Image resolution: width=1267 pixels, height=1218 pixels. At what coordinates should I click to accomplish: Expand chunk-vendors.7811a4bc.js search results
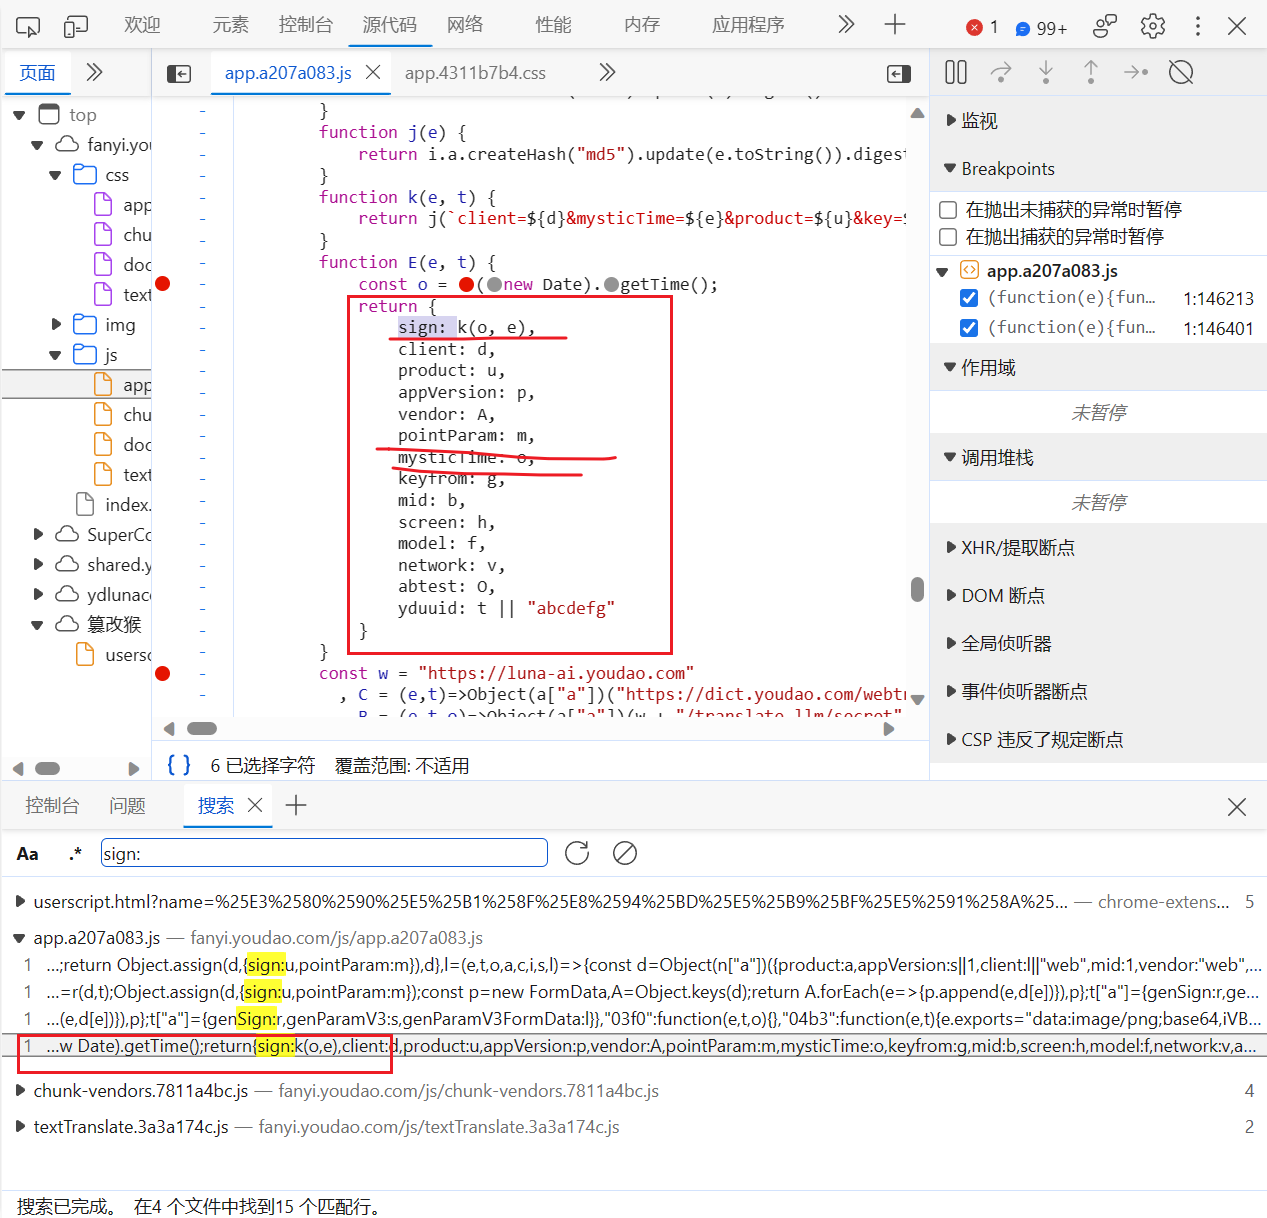point(20,1091)
